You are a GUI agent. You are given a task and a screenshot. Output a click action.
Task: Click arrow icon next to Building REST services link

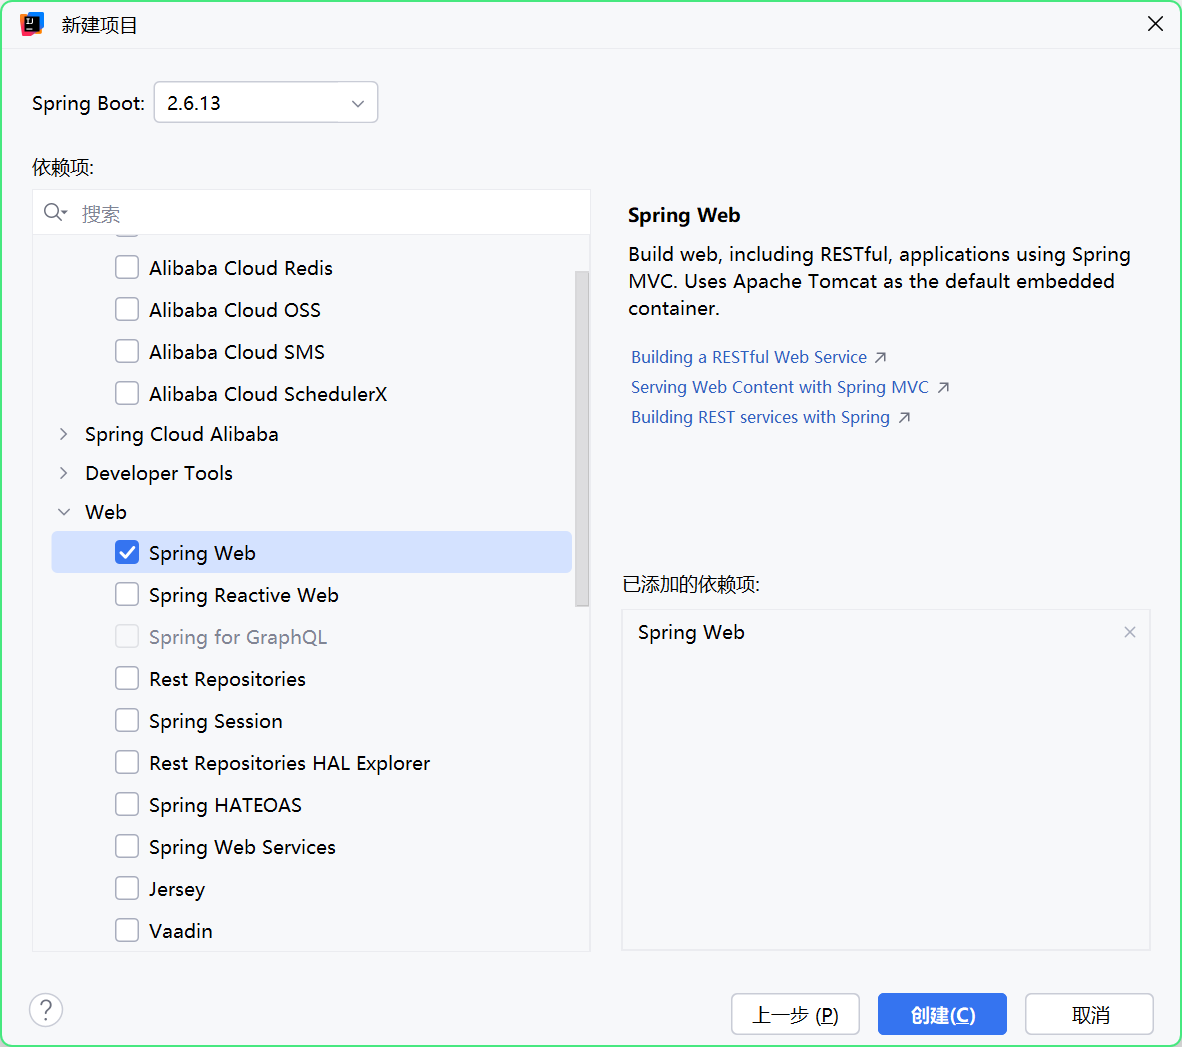point(904,418)
